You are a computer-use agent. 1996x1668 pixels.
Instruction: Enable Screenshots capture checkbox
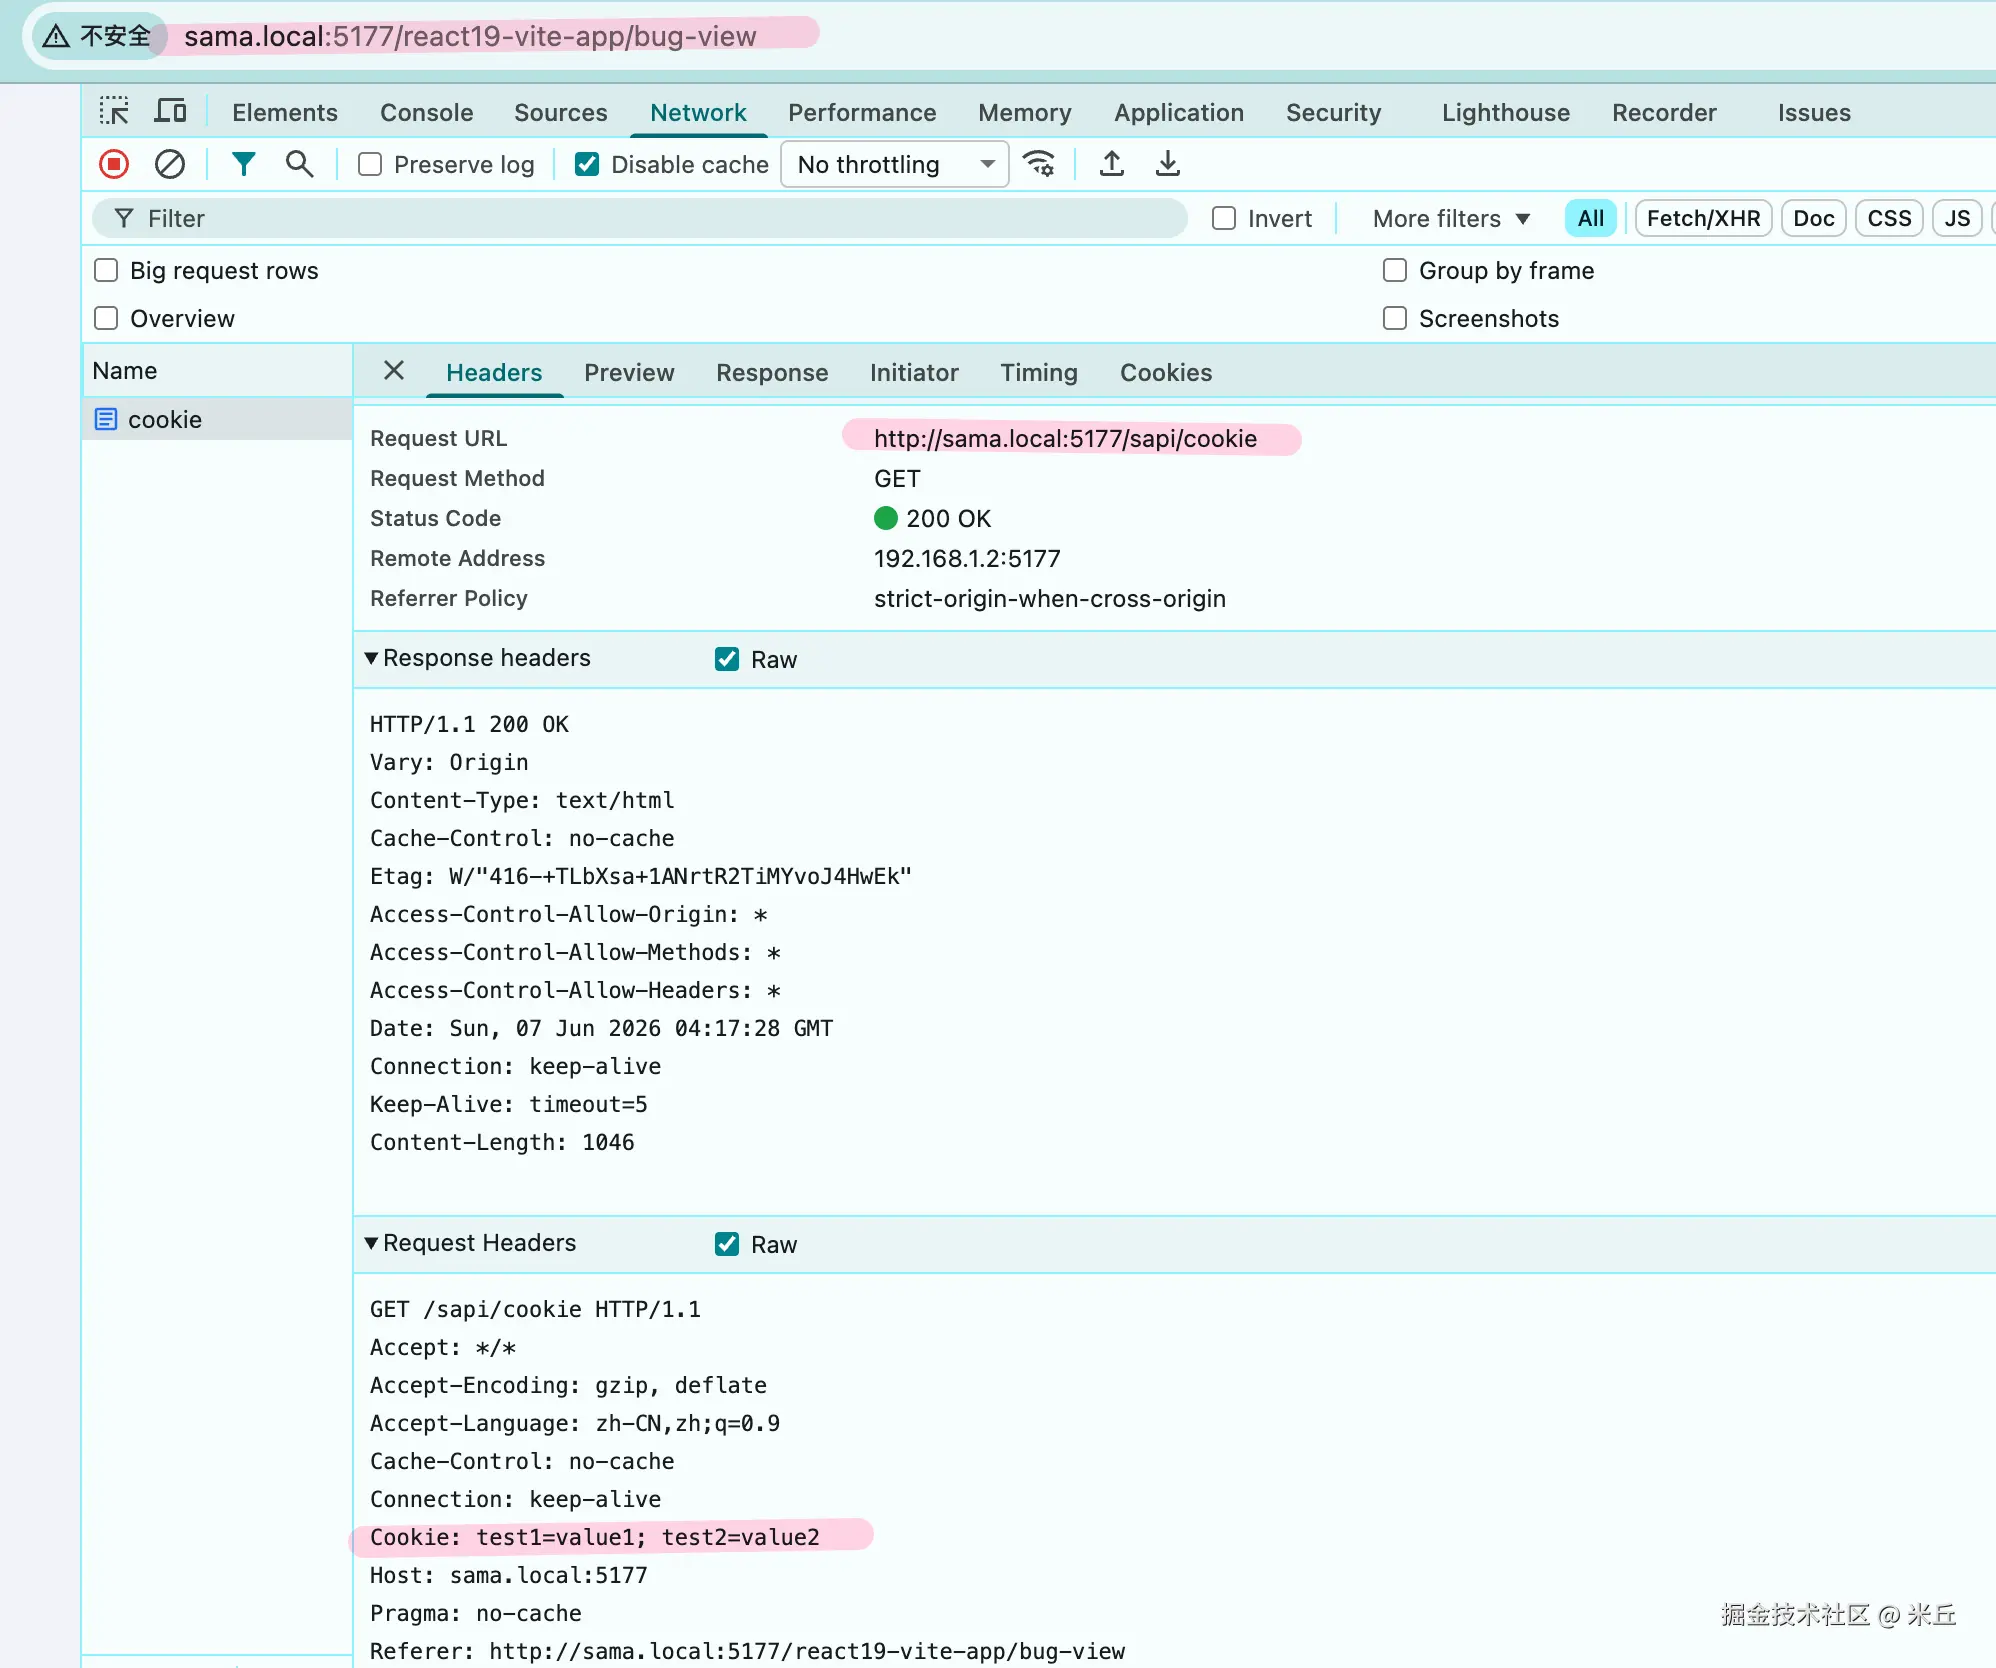(1395, 318)
